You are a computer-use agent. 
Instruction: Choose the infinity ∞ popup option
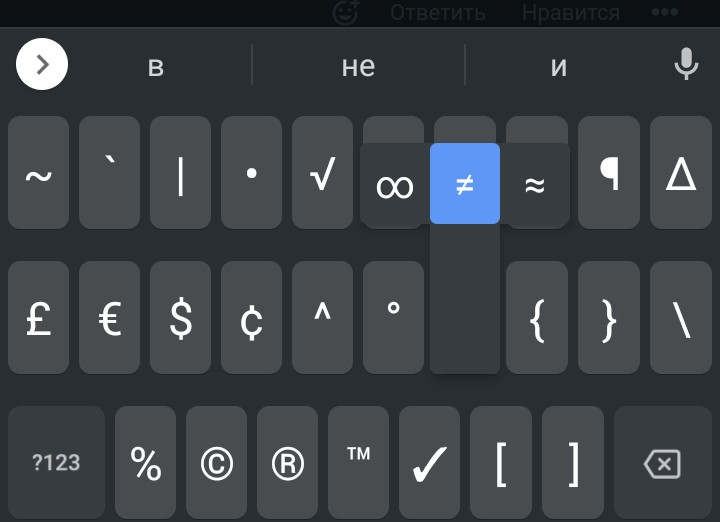[394, 185]
